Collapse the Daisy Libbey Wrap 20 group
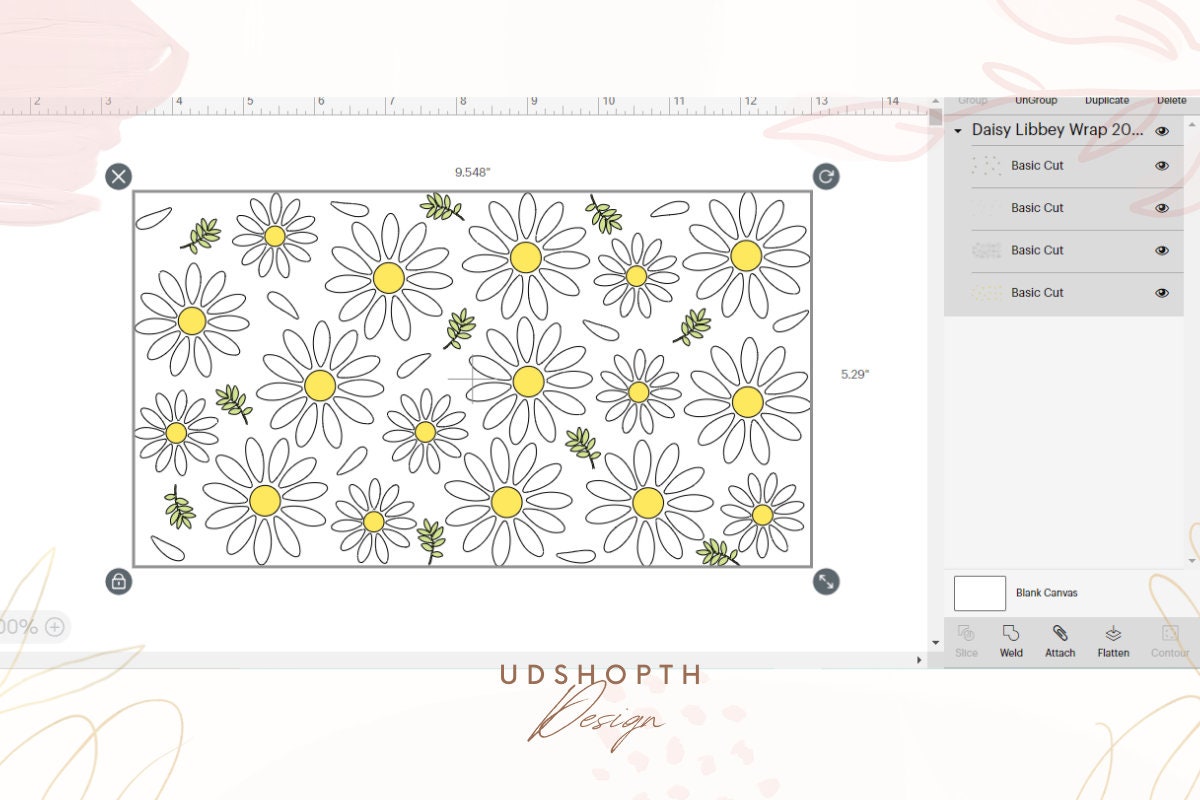1200x800 pixels. coord(957,130)
